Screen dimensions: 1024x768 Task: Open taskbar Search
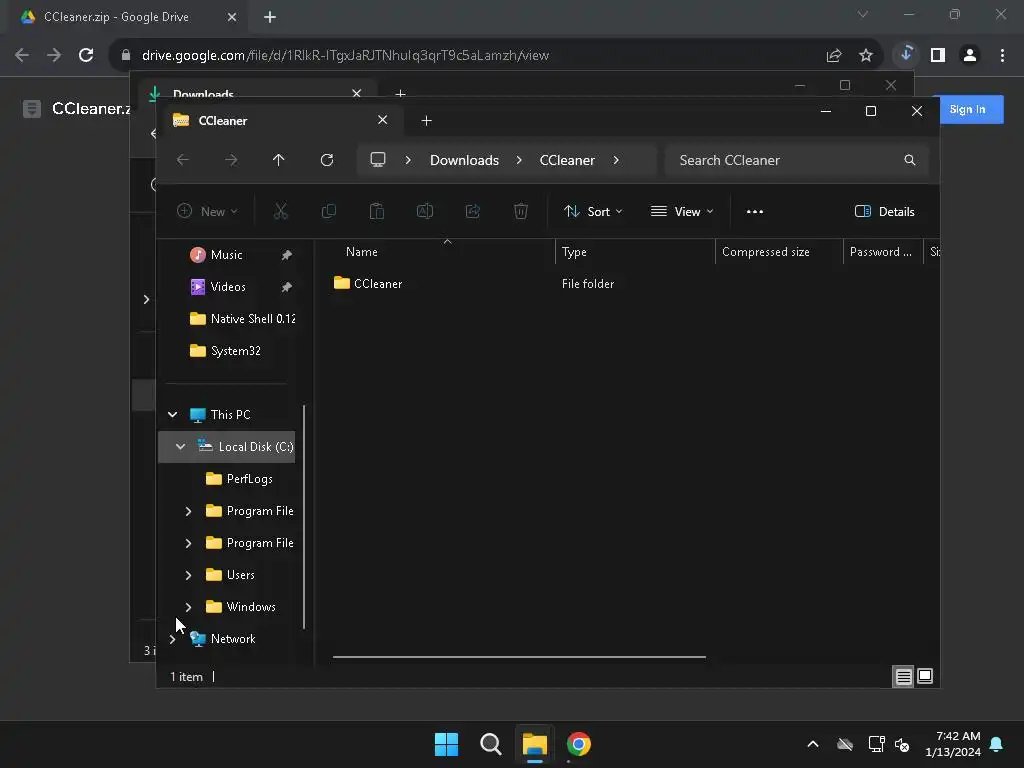[x=490, y=744]
